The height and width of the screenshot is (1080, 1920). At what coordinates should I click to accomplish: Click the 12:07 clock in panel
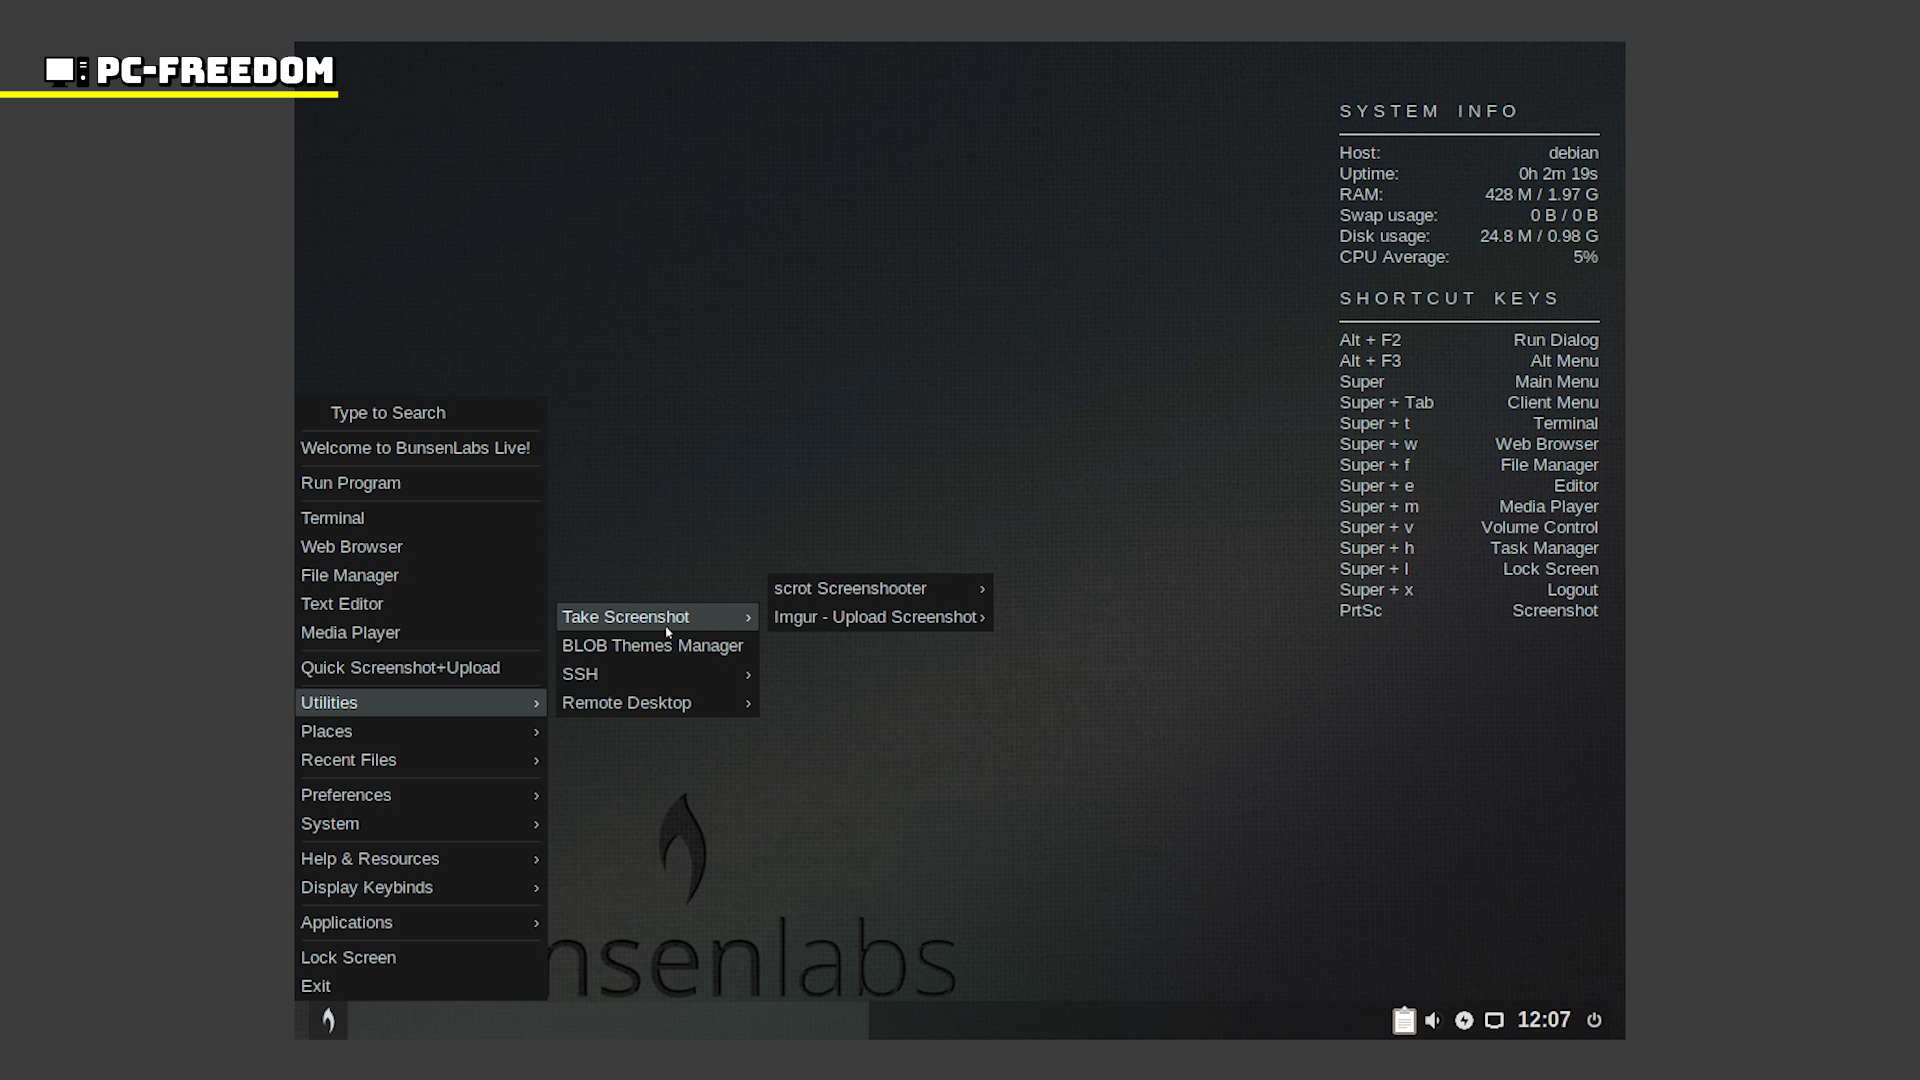pos(1543,1020)
